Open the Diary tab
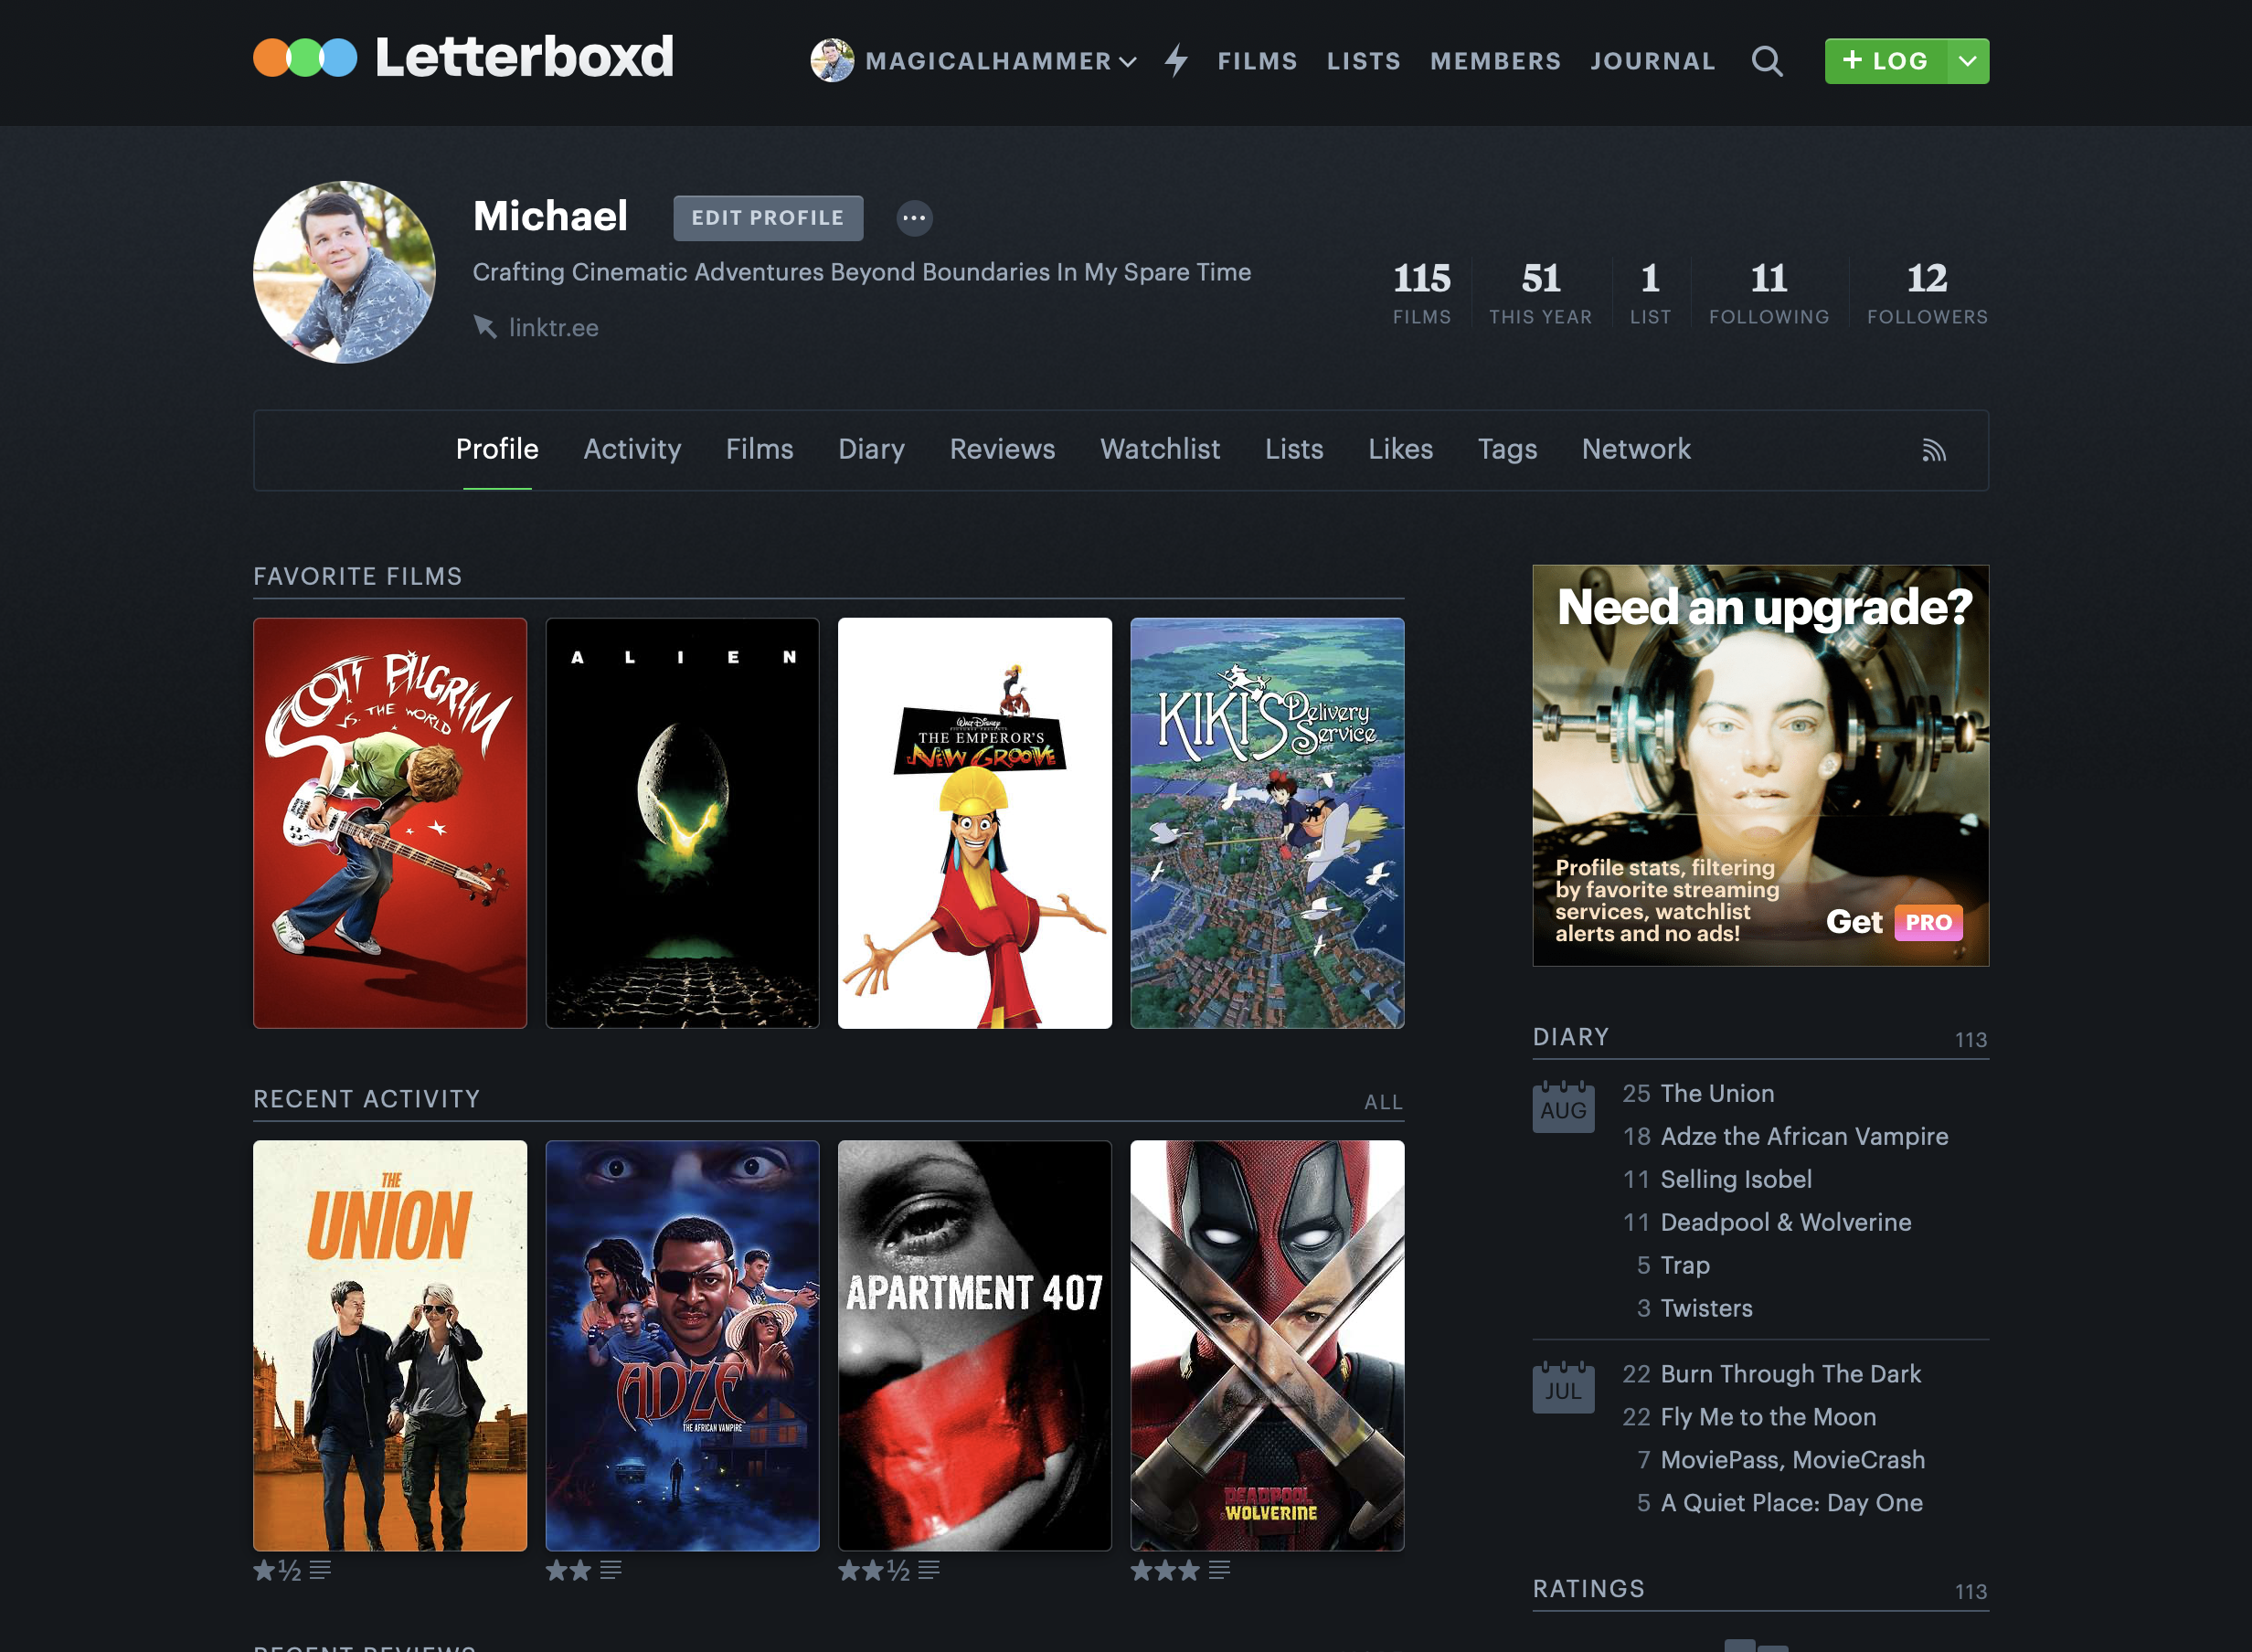The width and height of the screenshot is (2252, 1652). (871, 449)
